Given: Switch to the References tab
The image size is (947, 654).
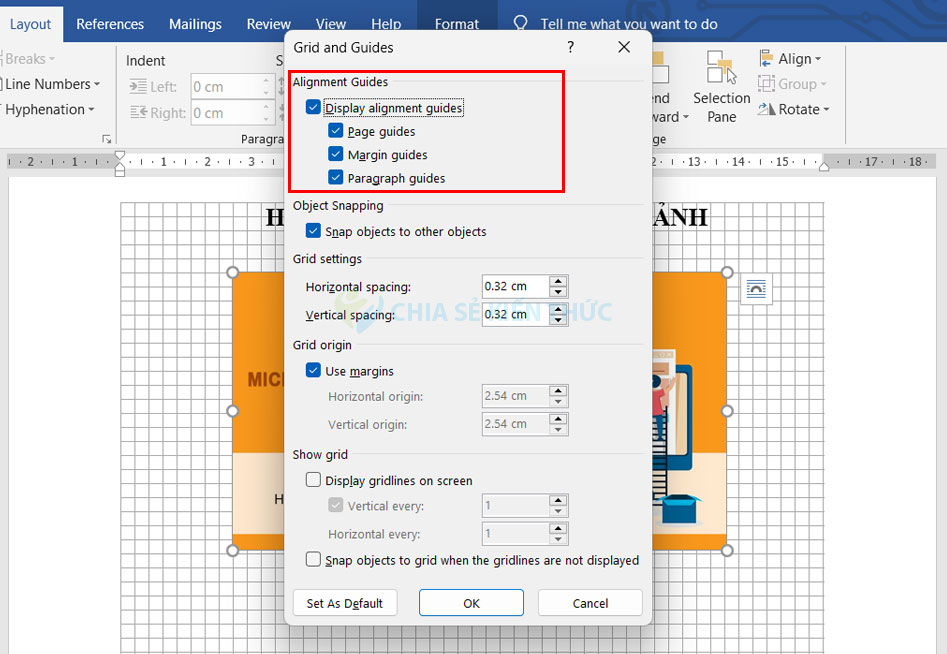Looking at the screenshot, I should coord(110,24).
